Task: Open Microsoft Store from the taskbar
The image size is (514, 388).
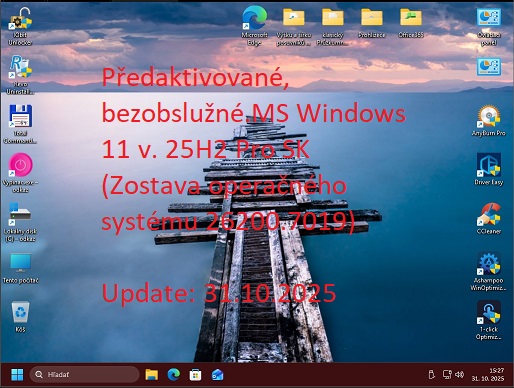Action: point(195,375)
